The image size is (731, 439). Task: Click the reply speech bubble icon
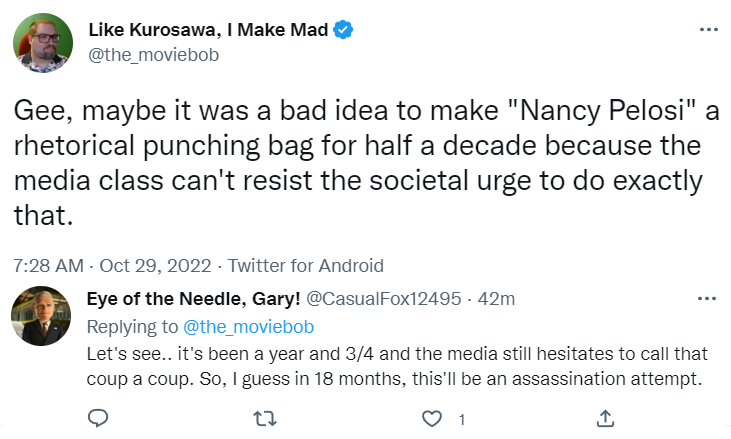97,416
